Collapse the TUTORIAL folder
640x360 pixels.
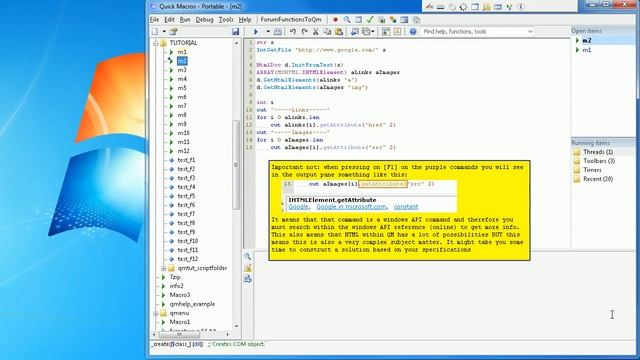pyautogui.click(x=156, y=43)
